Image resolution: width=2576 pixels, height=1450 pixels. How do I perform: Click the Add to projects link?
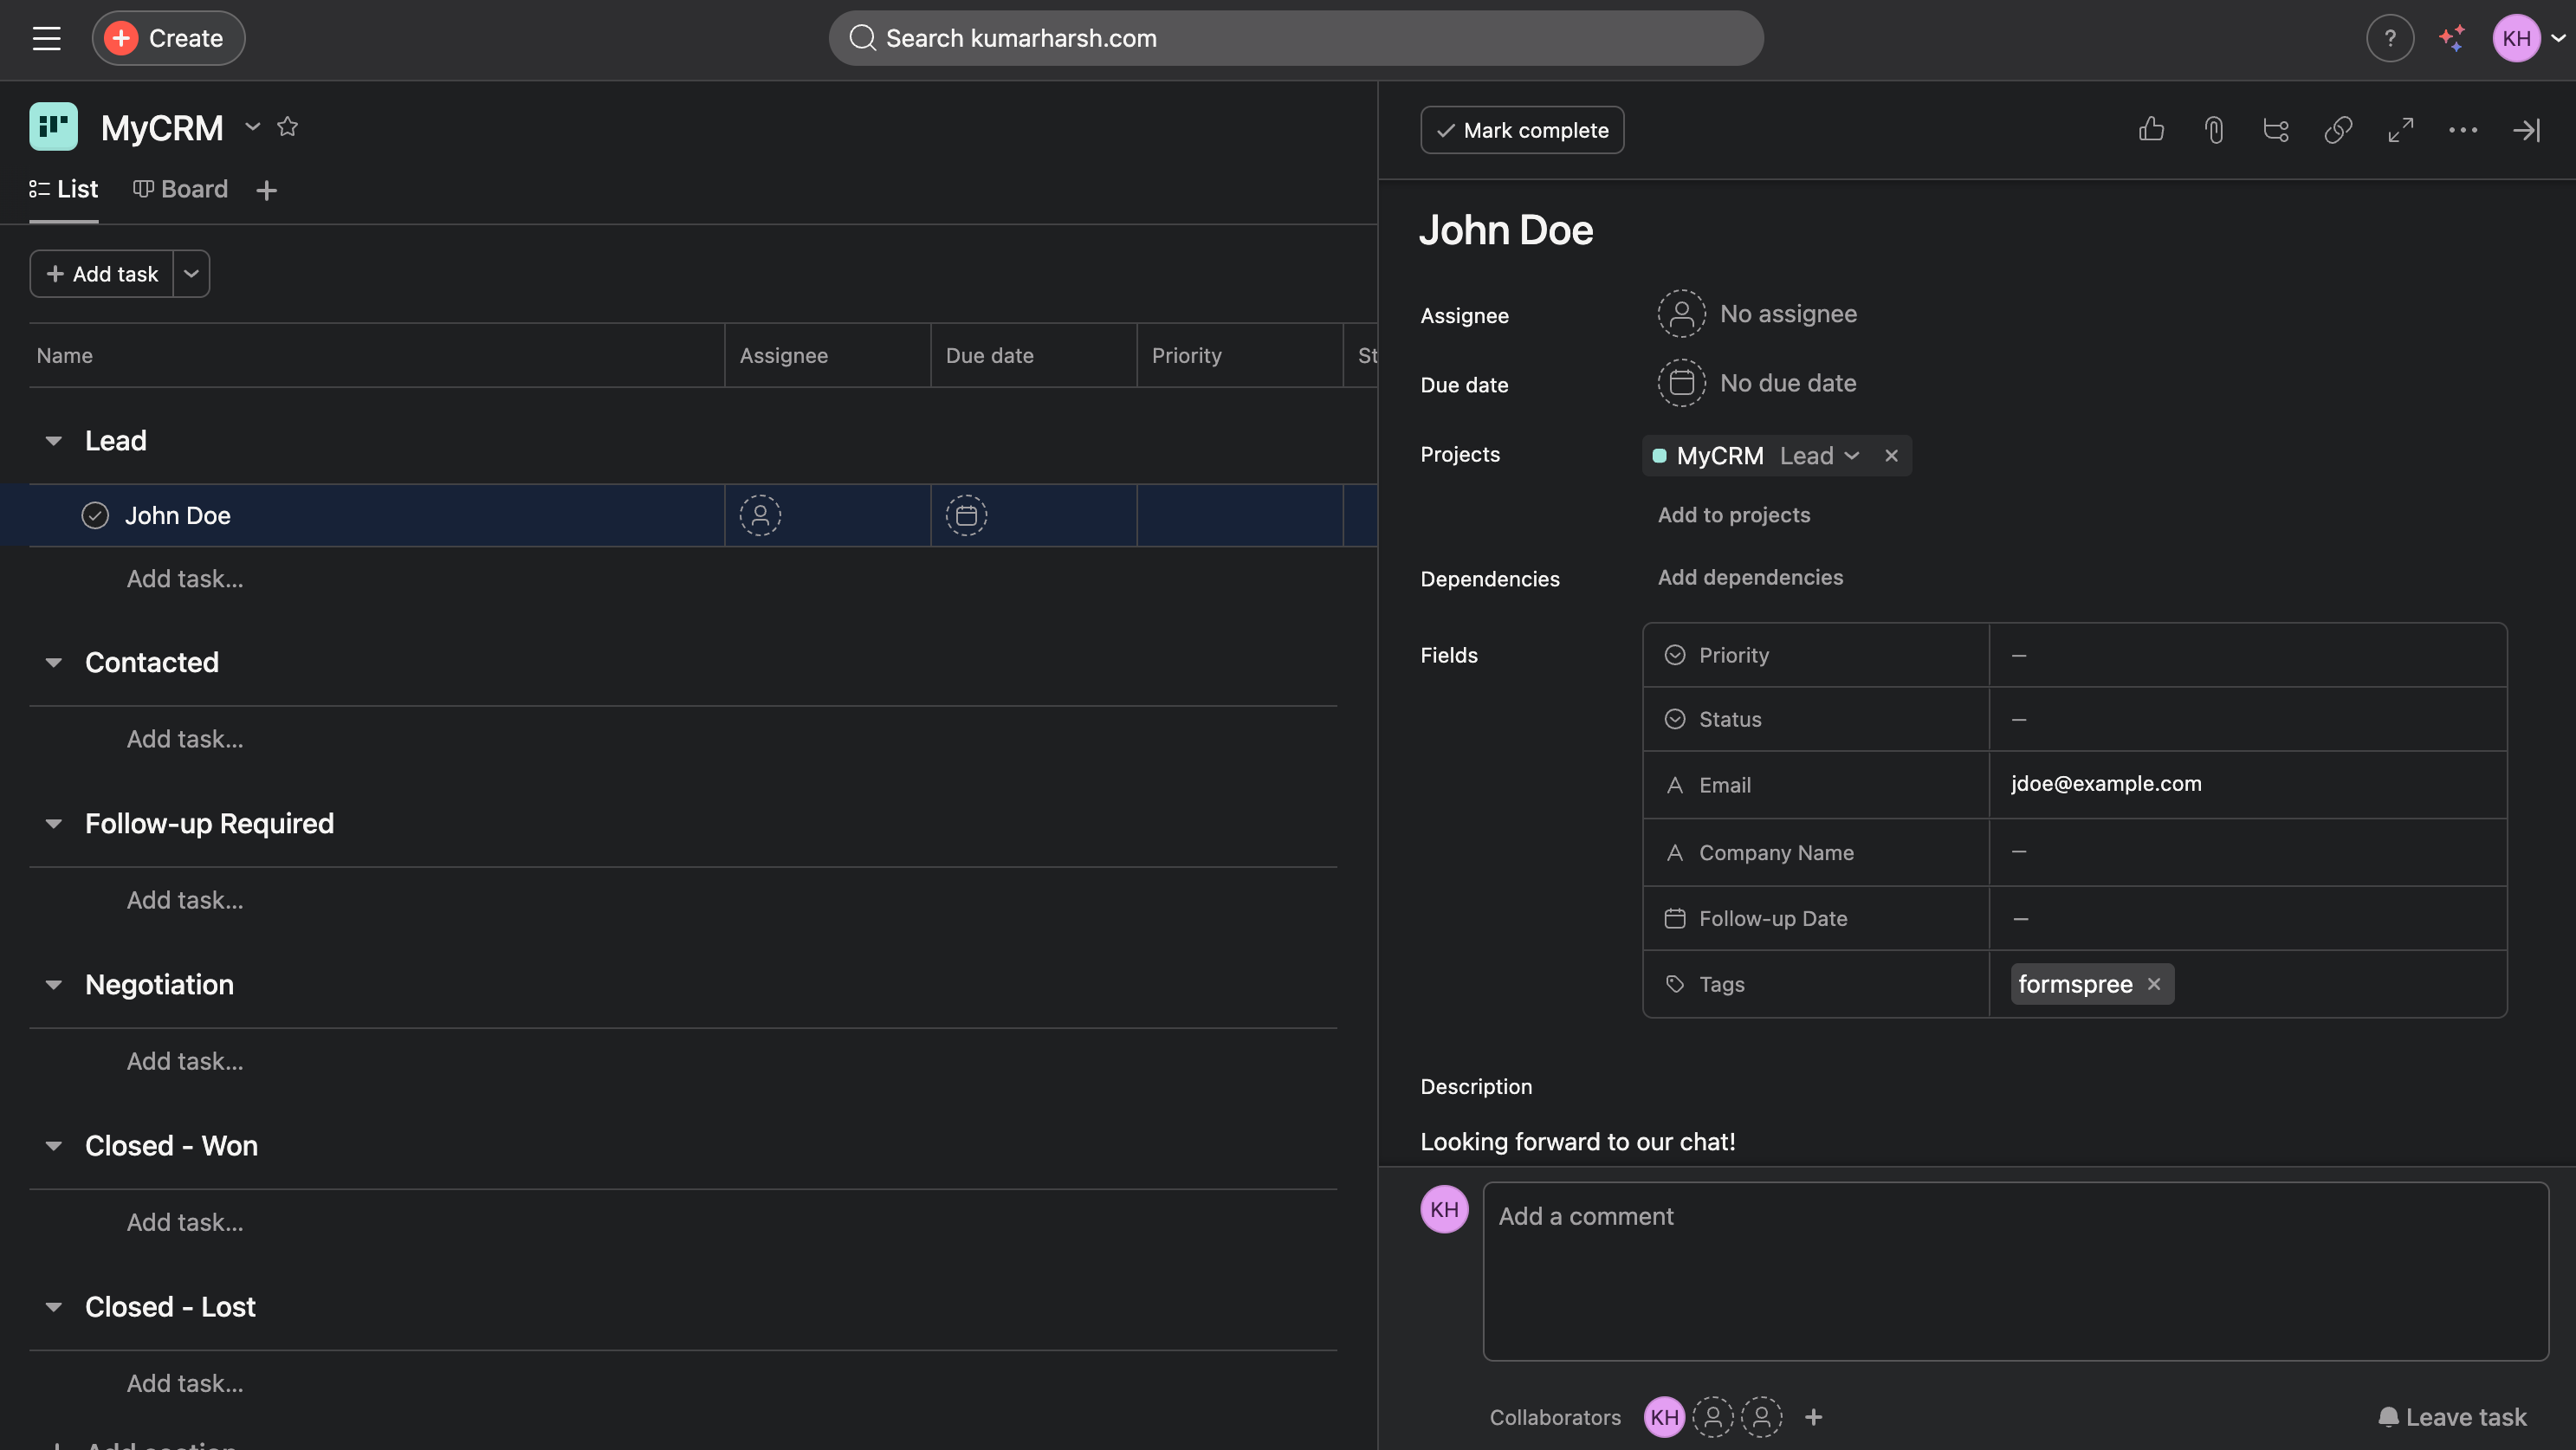point(1733,514)
